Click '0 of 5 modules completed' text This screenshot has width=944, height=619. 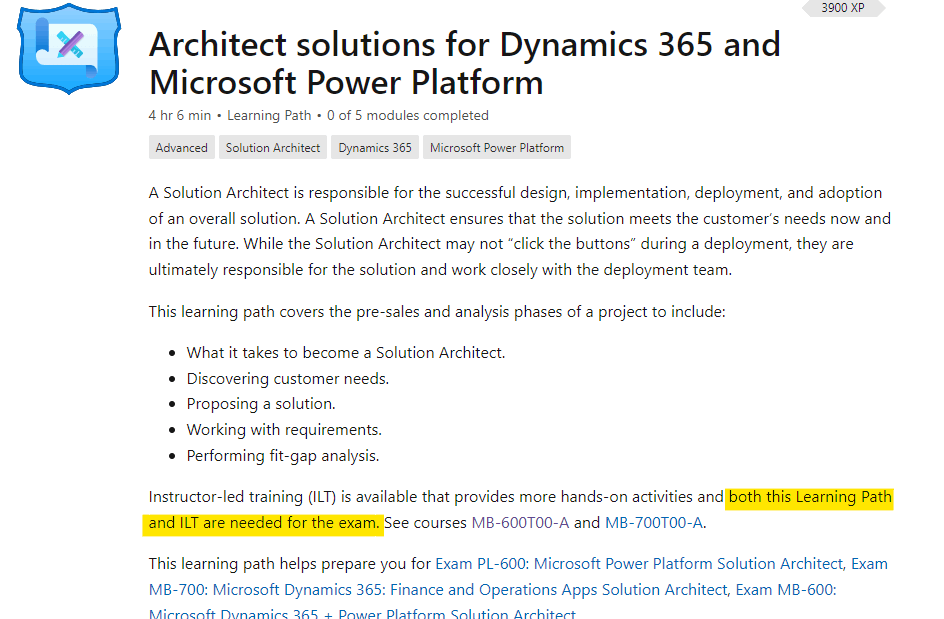point(408,116)
